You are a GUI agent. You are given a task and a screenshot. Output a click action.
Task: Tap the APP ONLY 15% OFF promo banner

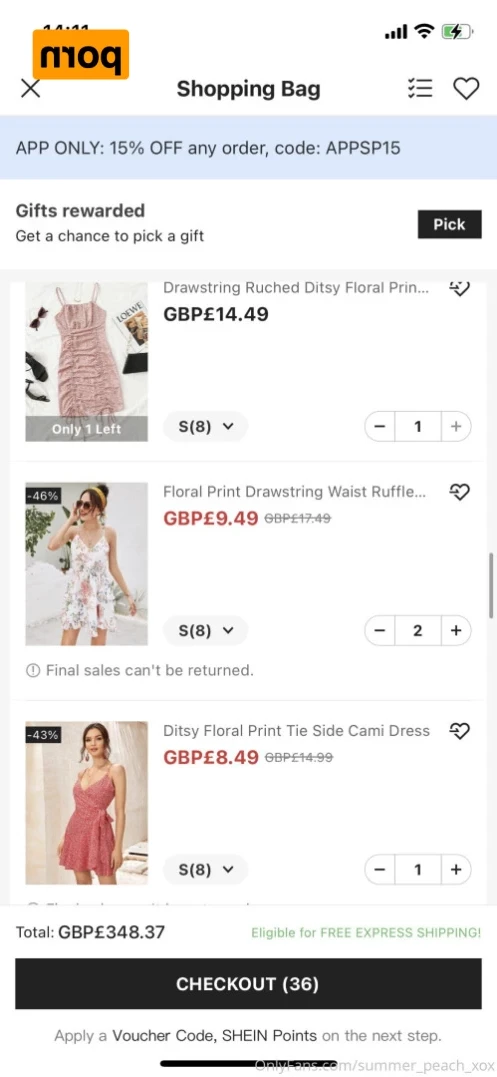pyautogui.click(x=248, y=148)
